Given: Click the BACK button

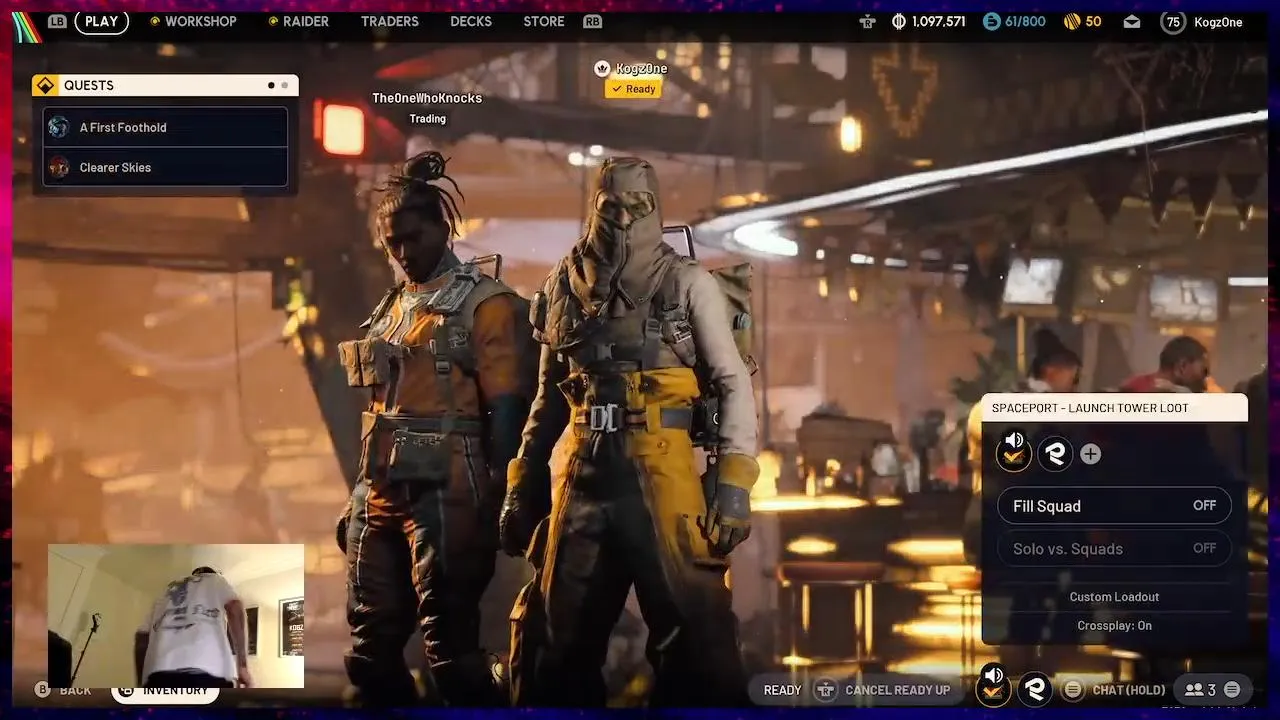Looking at the screenshot, I should pos(75,690).
